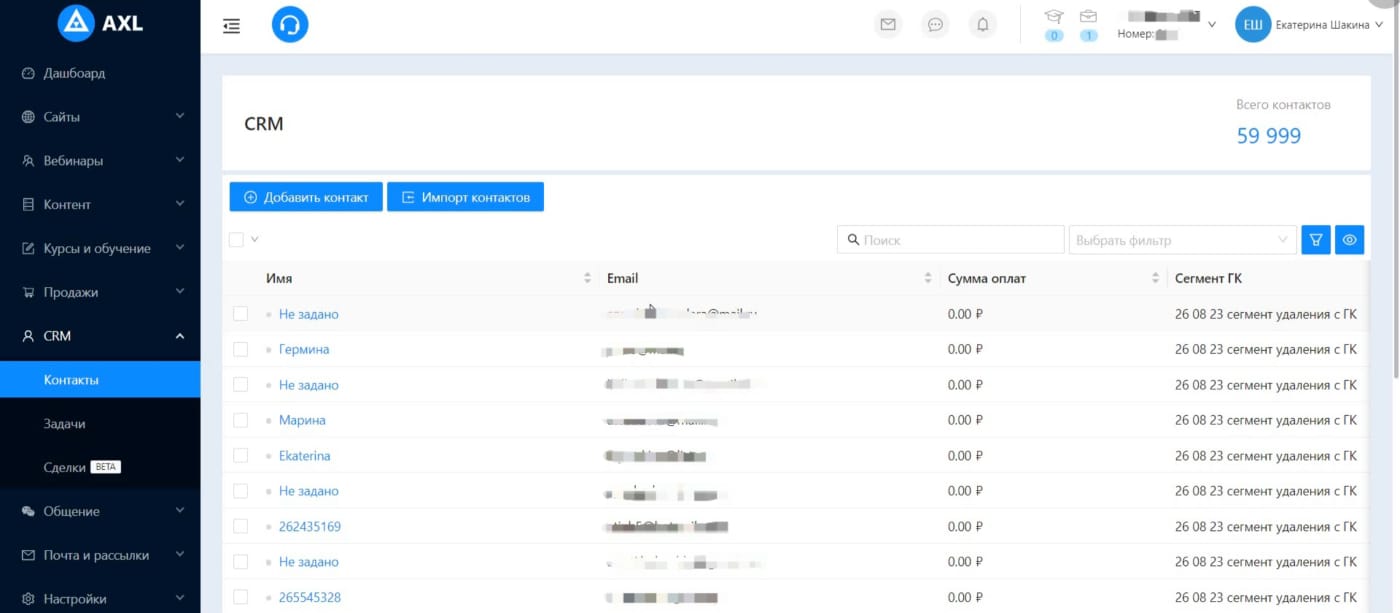Click the Импорт контактов button
Screen dimensions: 1400x613
pyautogui.click(x=465, y=197)
